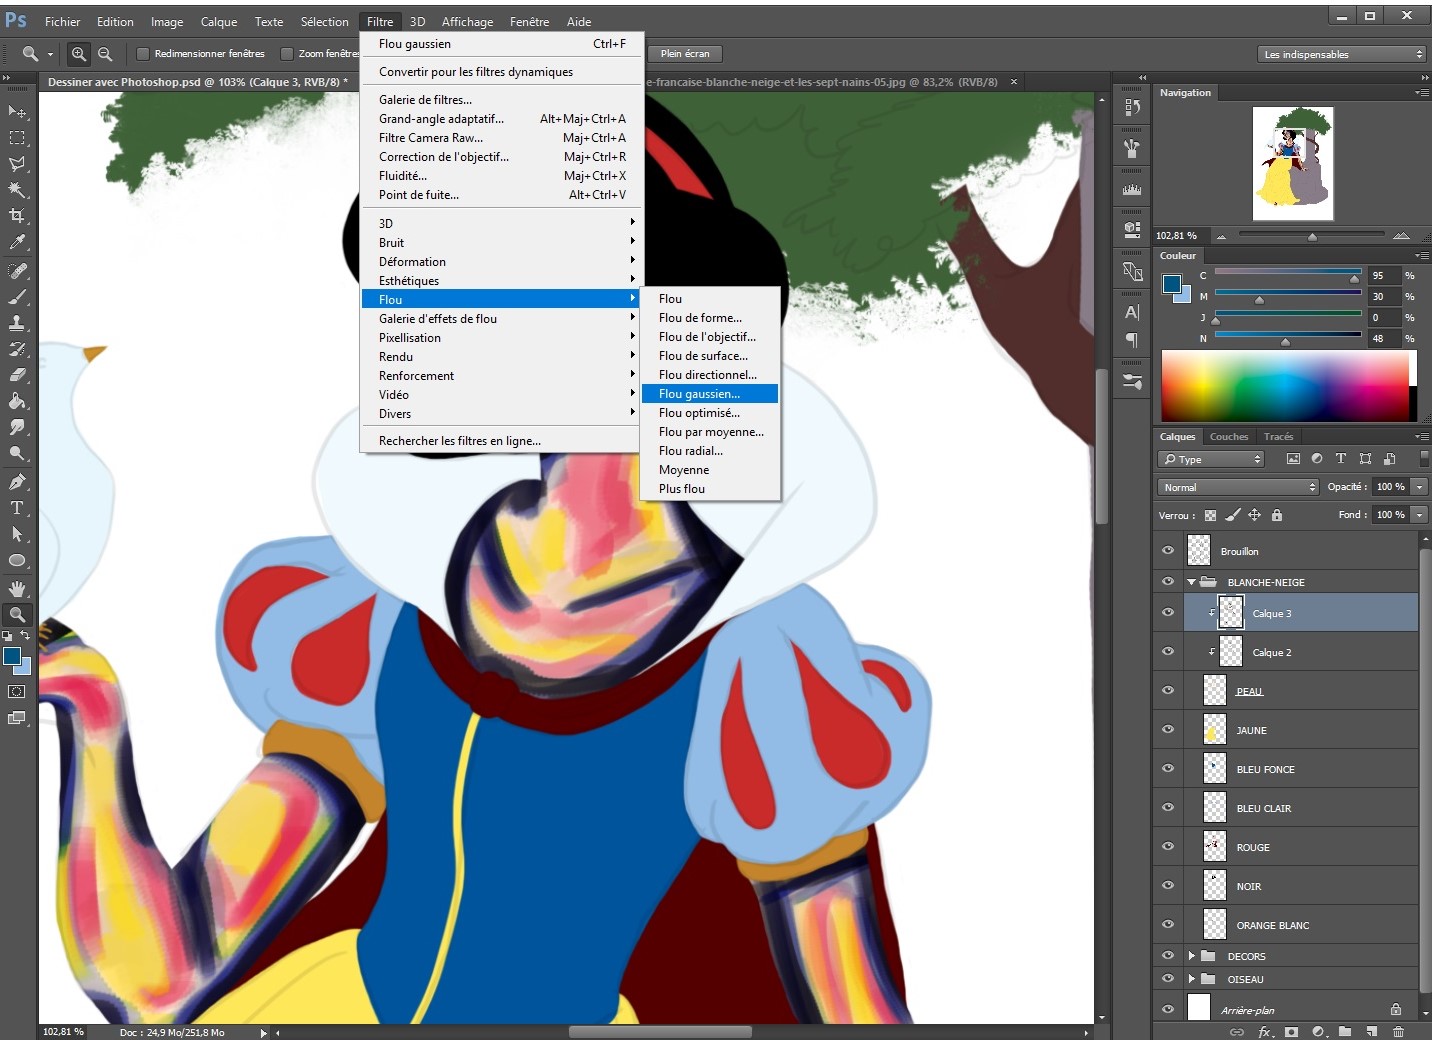Expand the DECORS layer group
The image size is (1432, 1040).
click(1191, 956)
